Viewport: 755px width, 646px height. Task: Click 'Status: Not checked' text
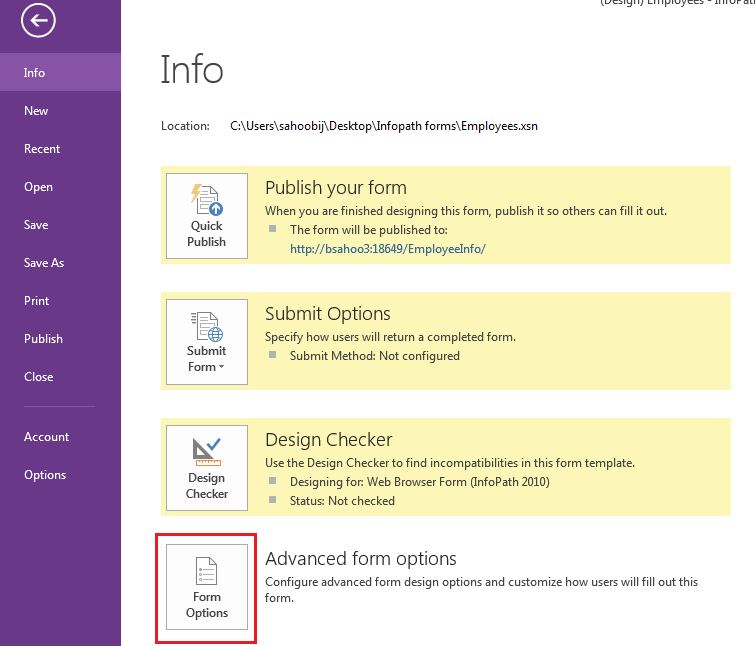click(x=342, y=501)
